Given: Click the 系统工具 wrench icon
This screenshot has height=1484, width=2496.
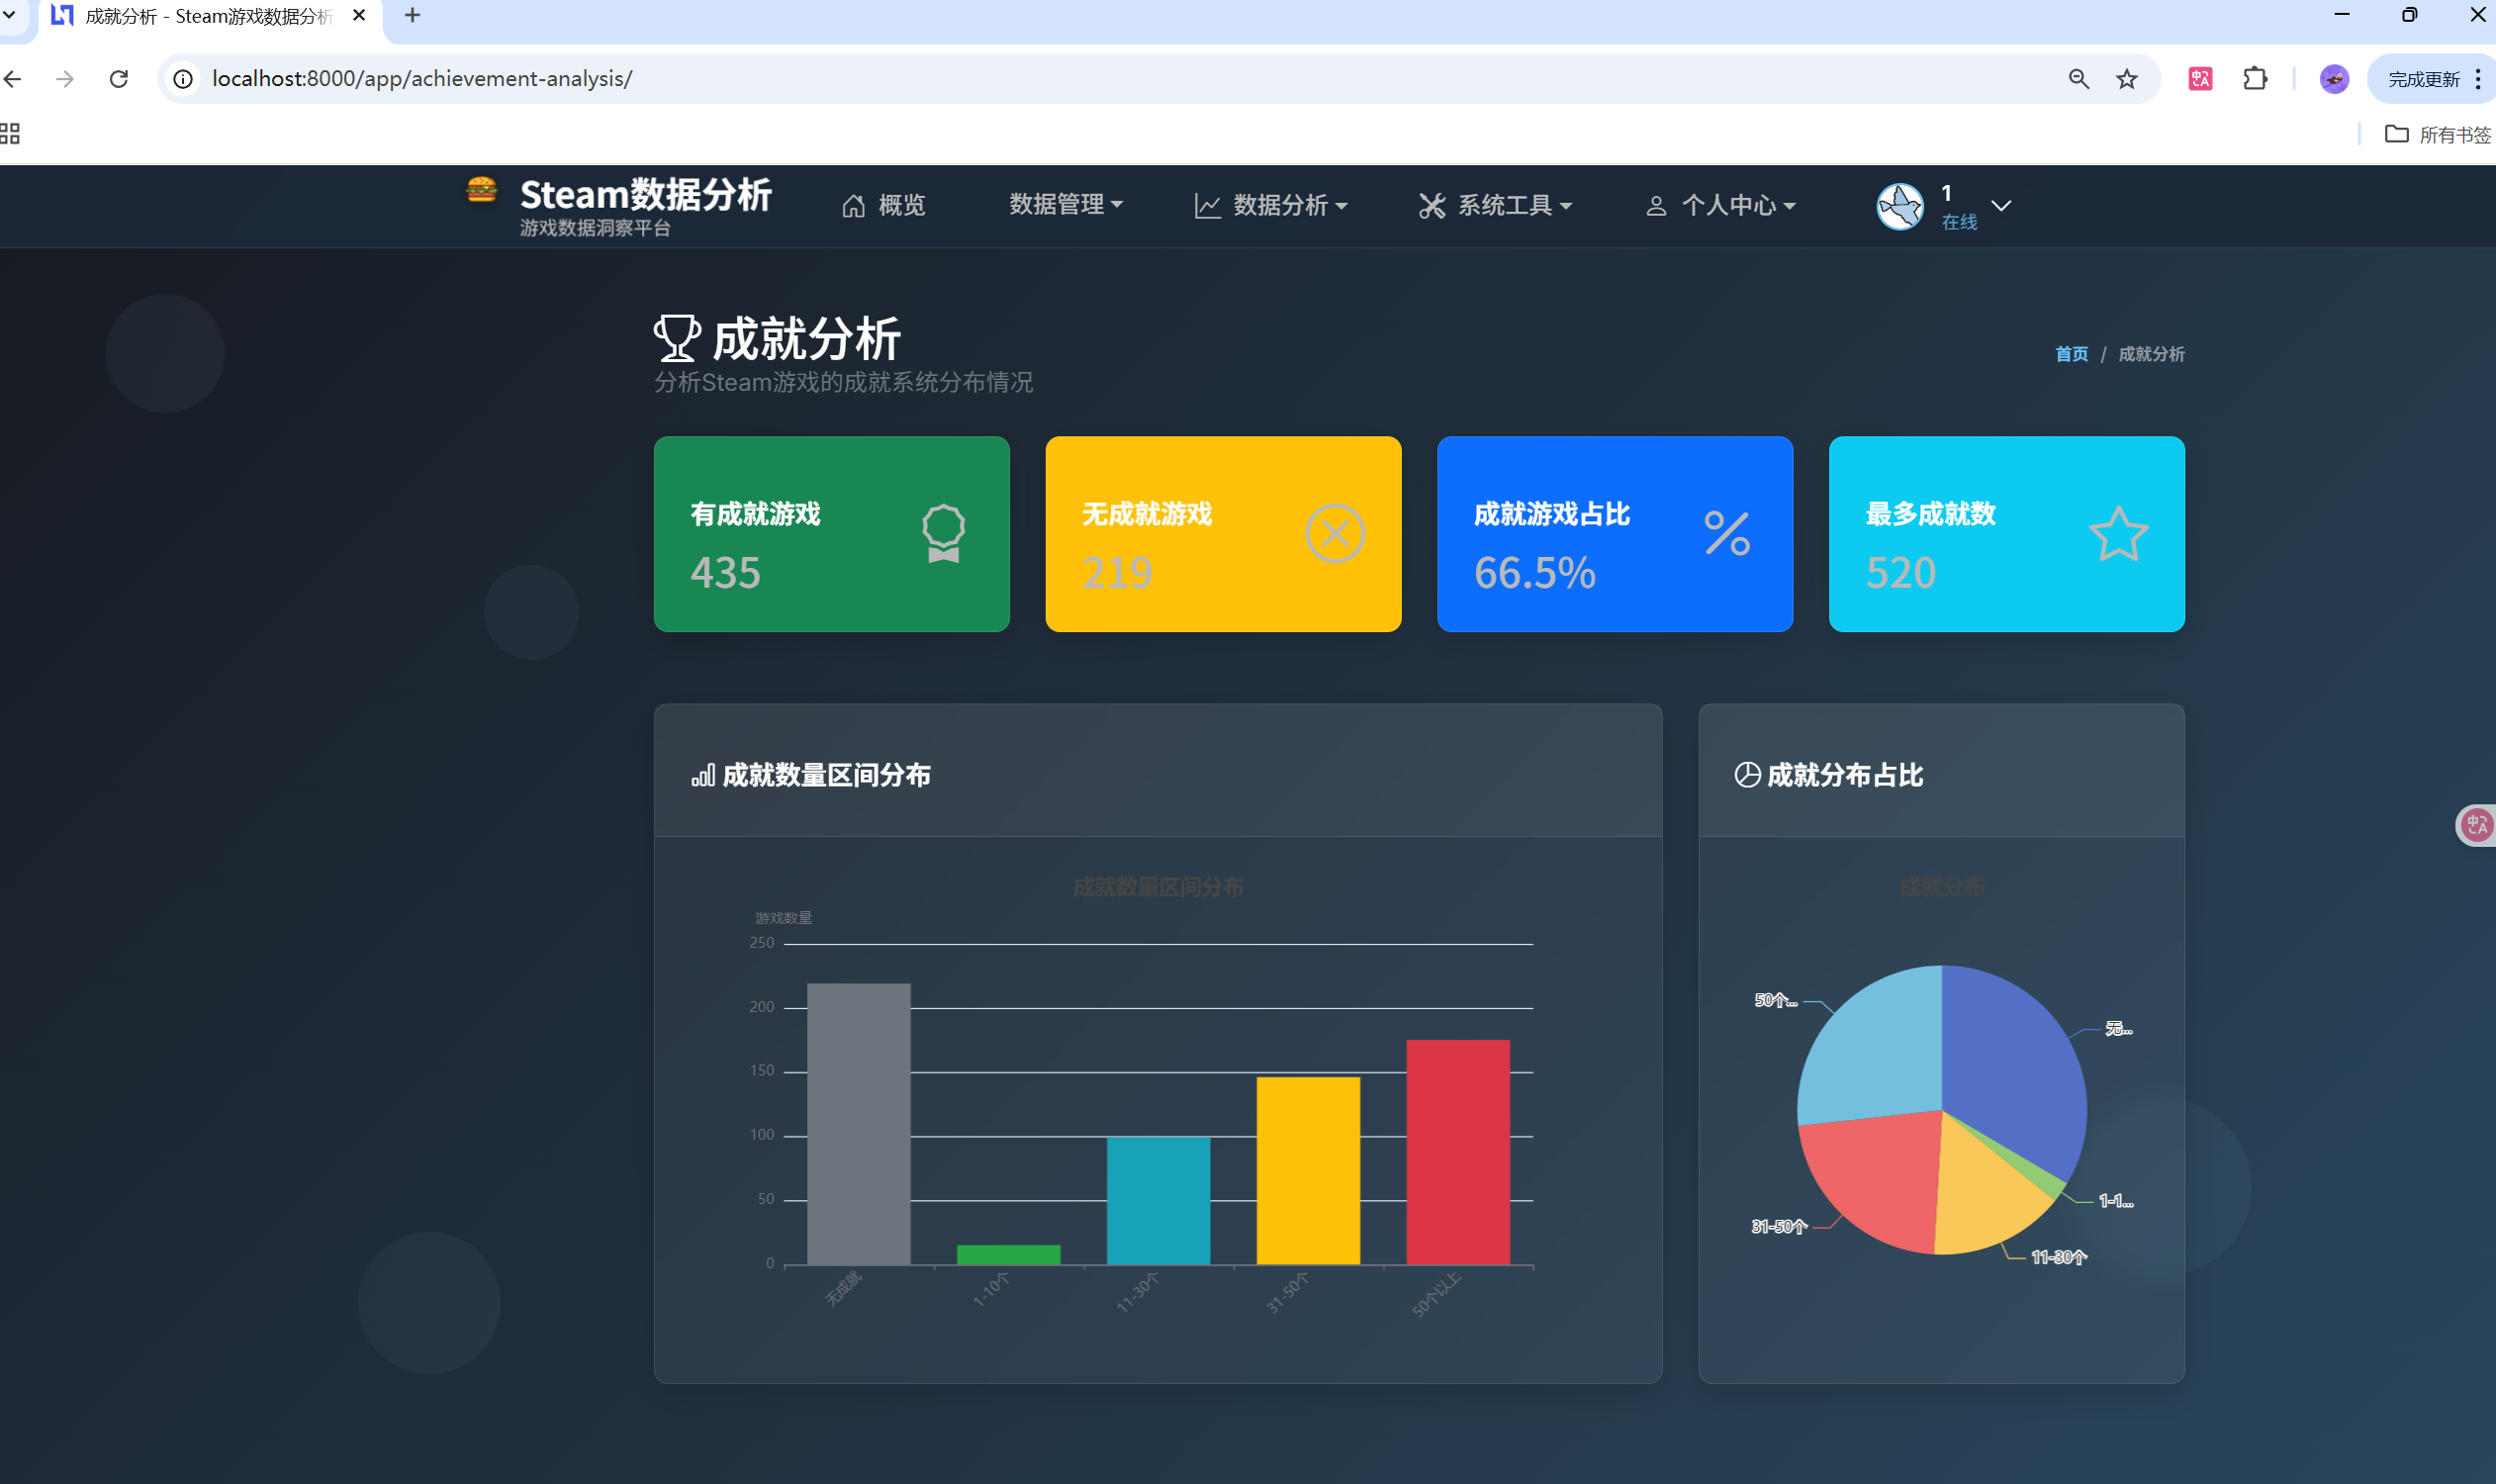Looking at the screenshot, I should click(x=1432, y=206).
